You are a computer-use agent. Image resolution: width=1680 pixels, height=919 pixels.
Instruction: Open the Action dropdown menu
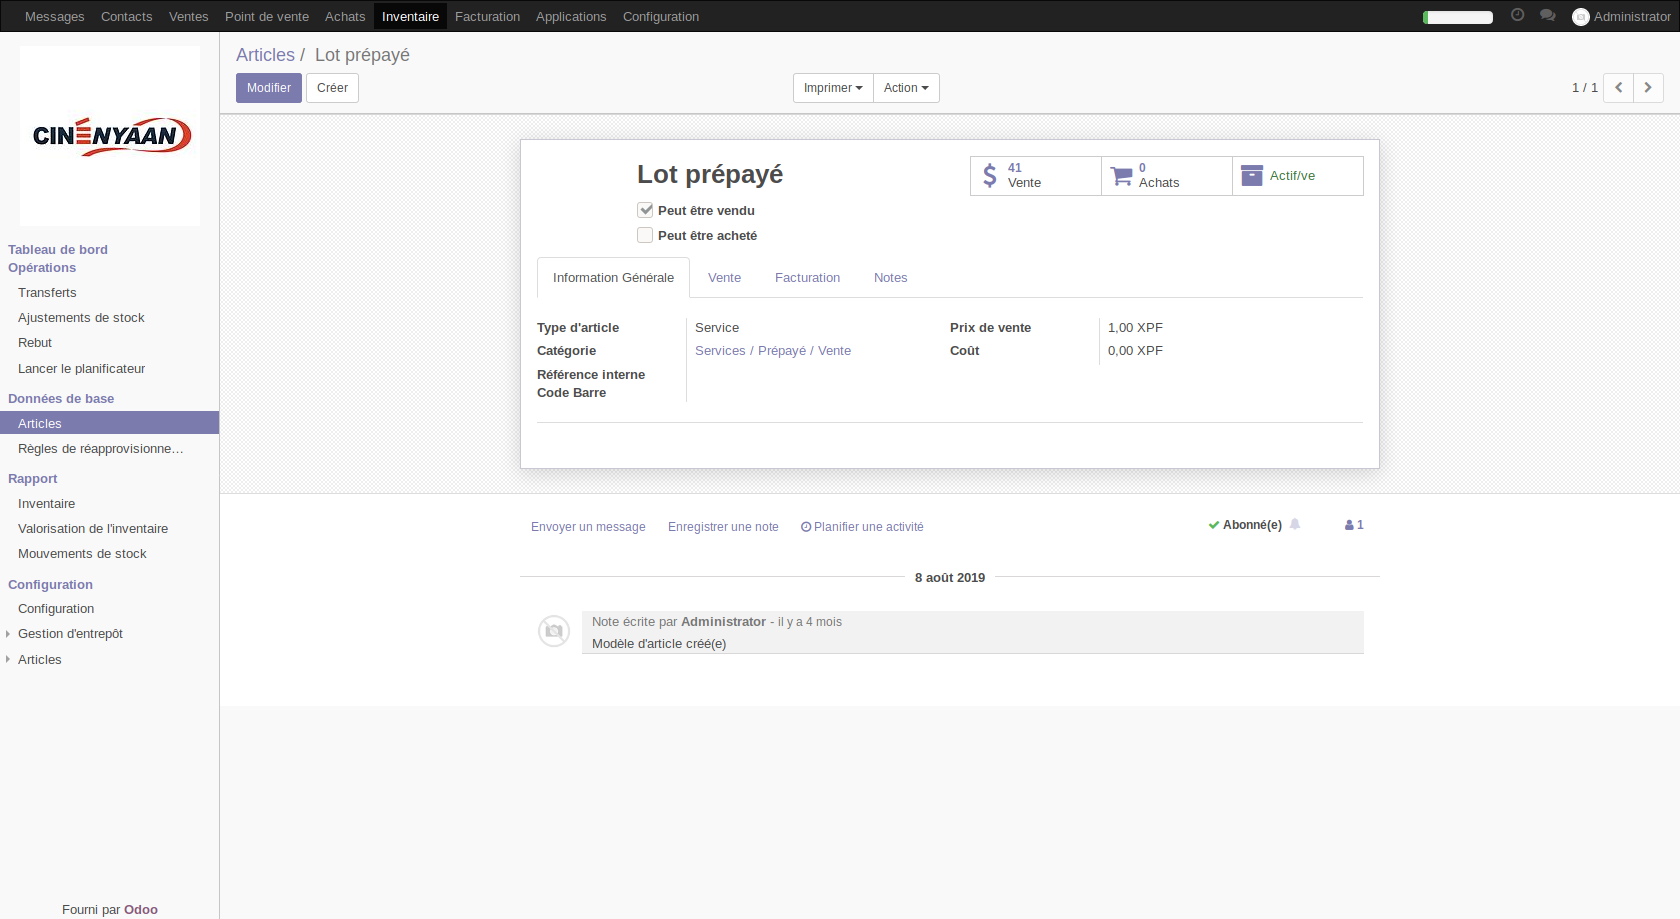point(905,88)
